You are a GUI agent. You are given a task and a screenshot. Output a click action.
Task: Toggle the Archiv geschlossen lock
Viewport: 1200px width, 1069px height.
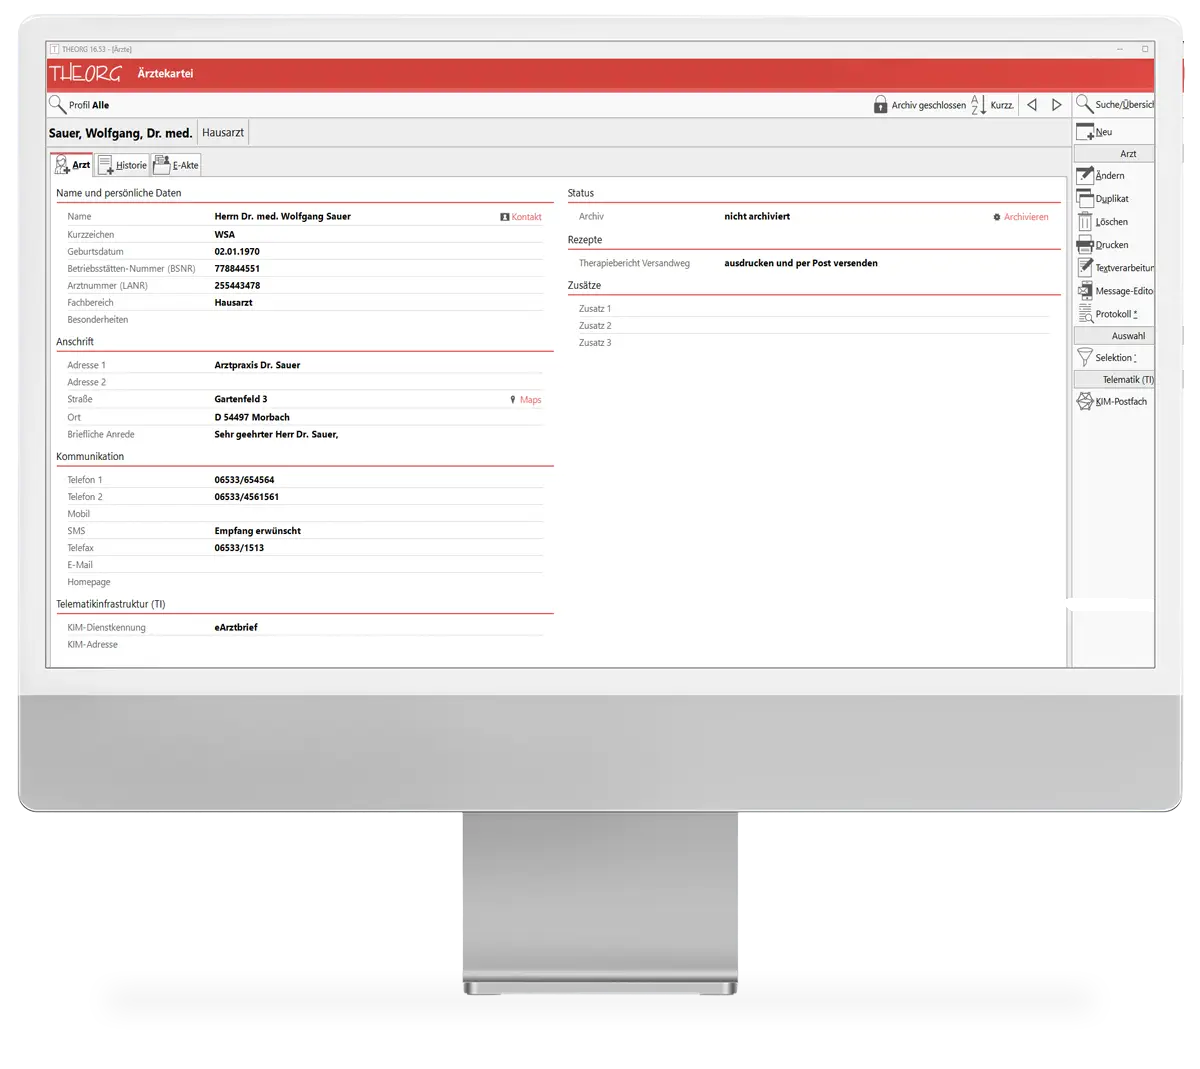[x=880, y=105]
